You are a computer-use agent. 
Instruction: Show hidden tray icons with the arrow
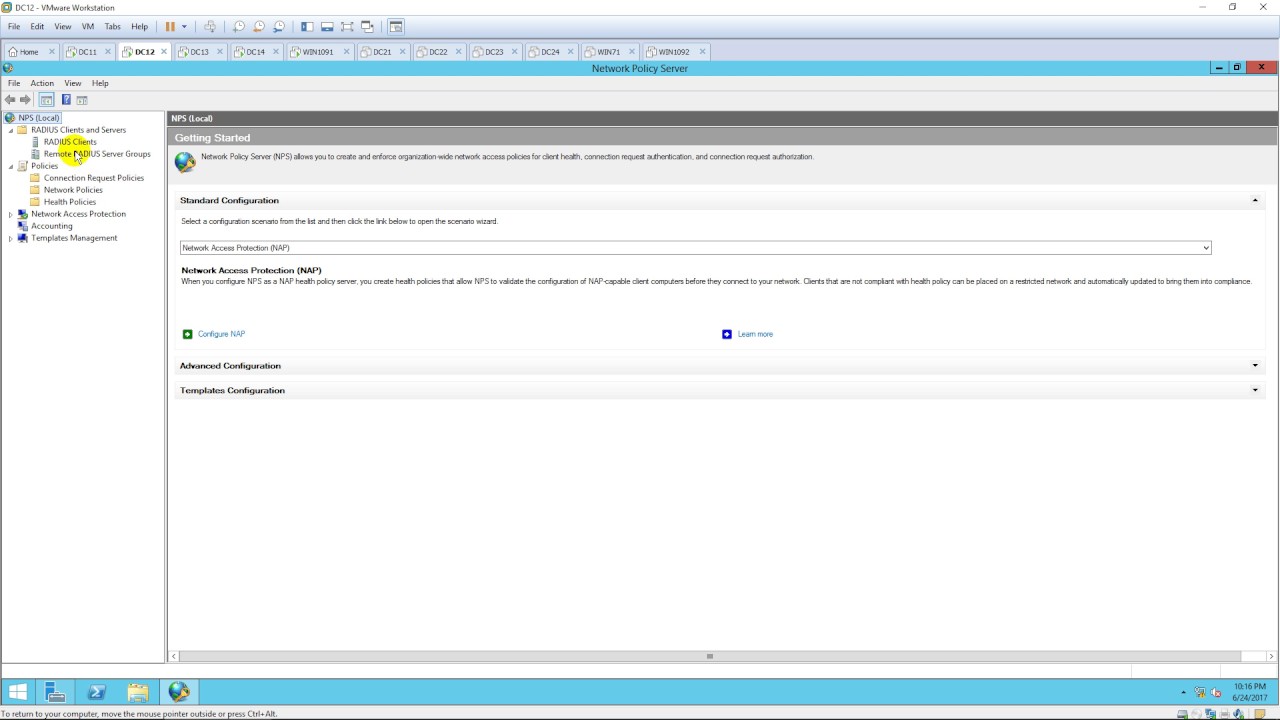pyautogui.click(x=1184, y=692)
